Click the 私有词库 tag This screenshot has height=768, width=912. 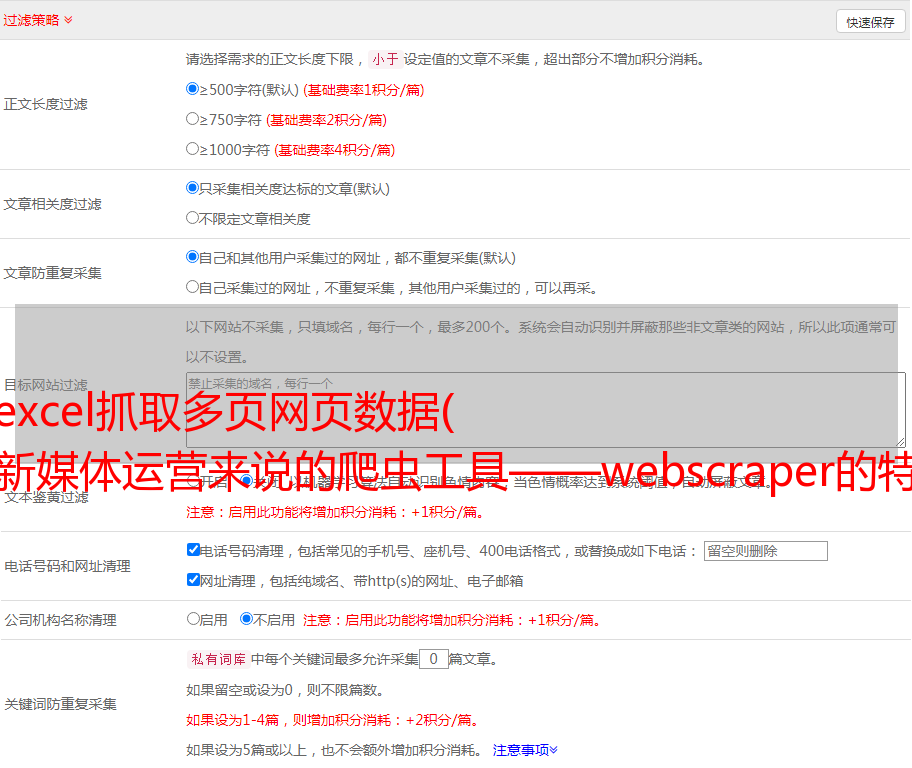(x=218, y=659)
